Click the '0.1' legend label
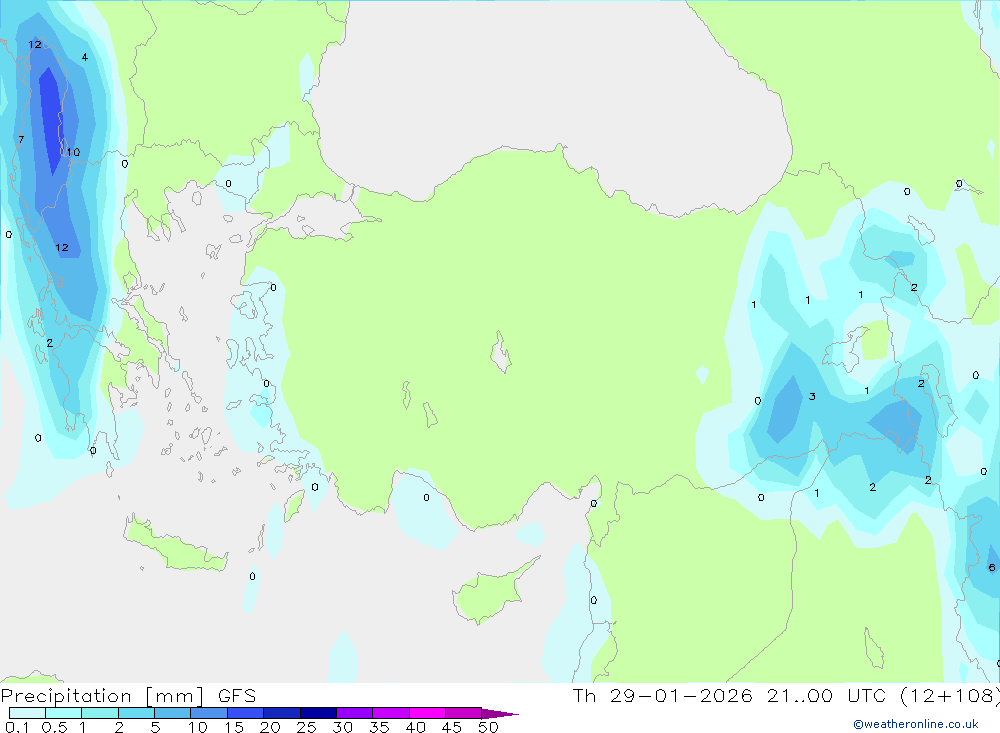 click(17, 727)
